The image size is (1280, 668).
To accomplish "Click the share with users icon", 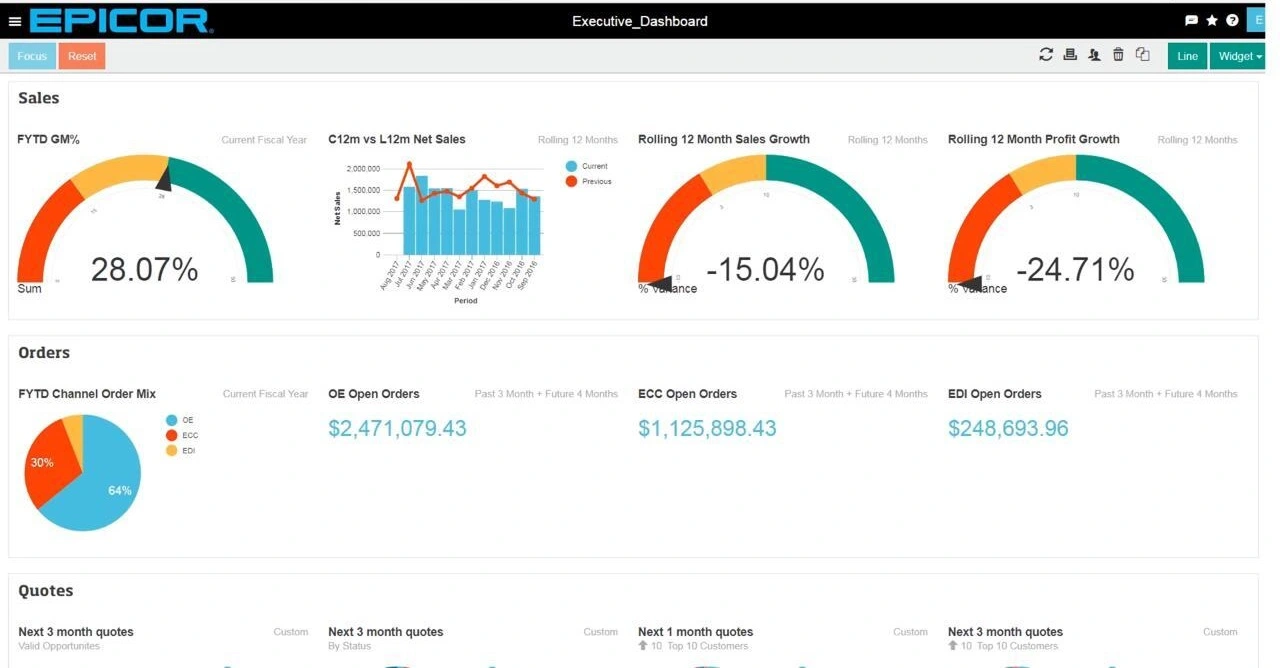I will 1094,55.
